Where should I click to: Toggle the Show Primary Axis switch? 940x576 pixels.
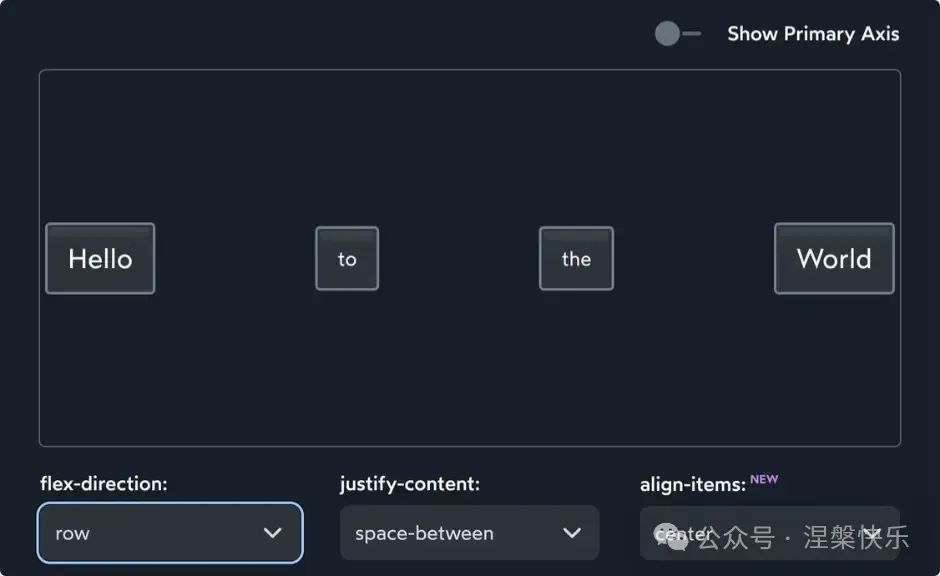pos(678,34)
